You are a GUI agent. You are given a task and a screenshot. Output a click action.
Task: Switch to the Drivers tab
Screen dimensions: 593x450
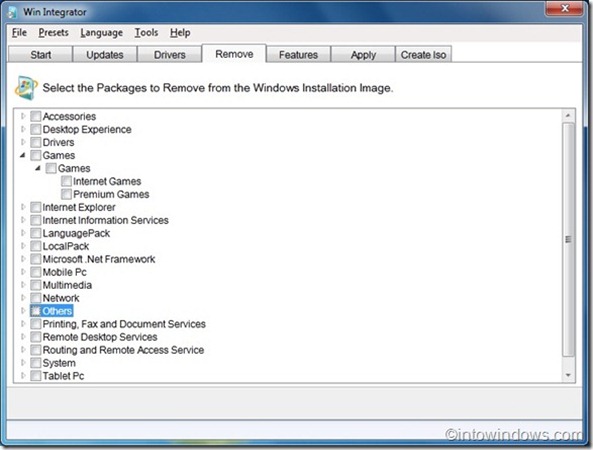tap(169, 54)
